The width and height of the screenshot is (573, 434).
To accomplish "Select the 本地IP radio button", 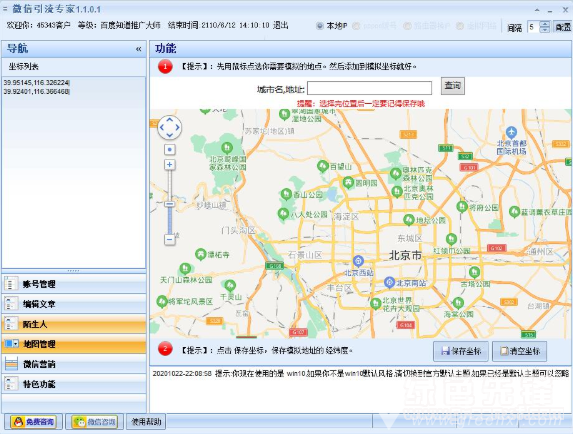I will point(320,26).
